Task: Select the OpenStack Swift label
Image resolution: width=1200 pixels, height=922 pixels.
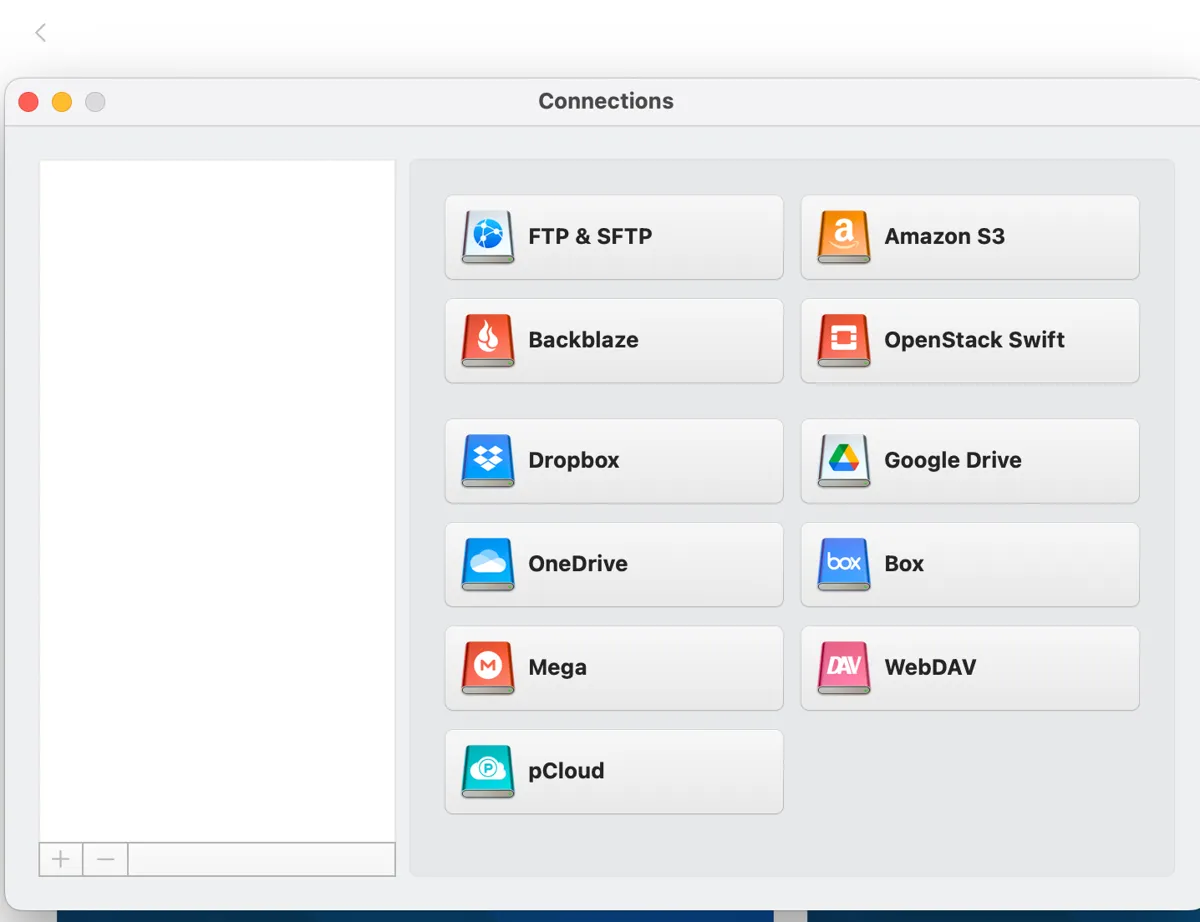Action: 975,340
